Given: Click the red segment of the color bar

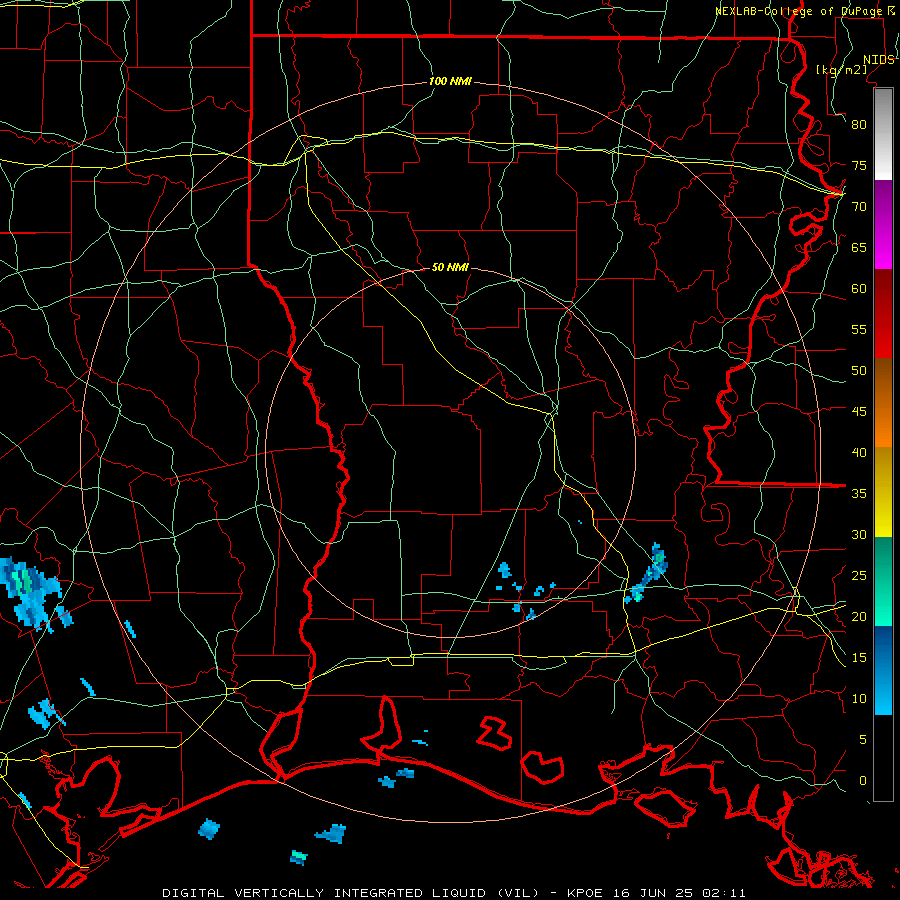Looking at the screenshot, I should 883,314.
